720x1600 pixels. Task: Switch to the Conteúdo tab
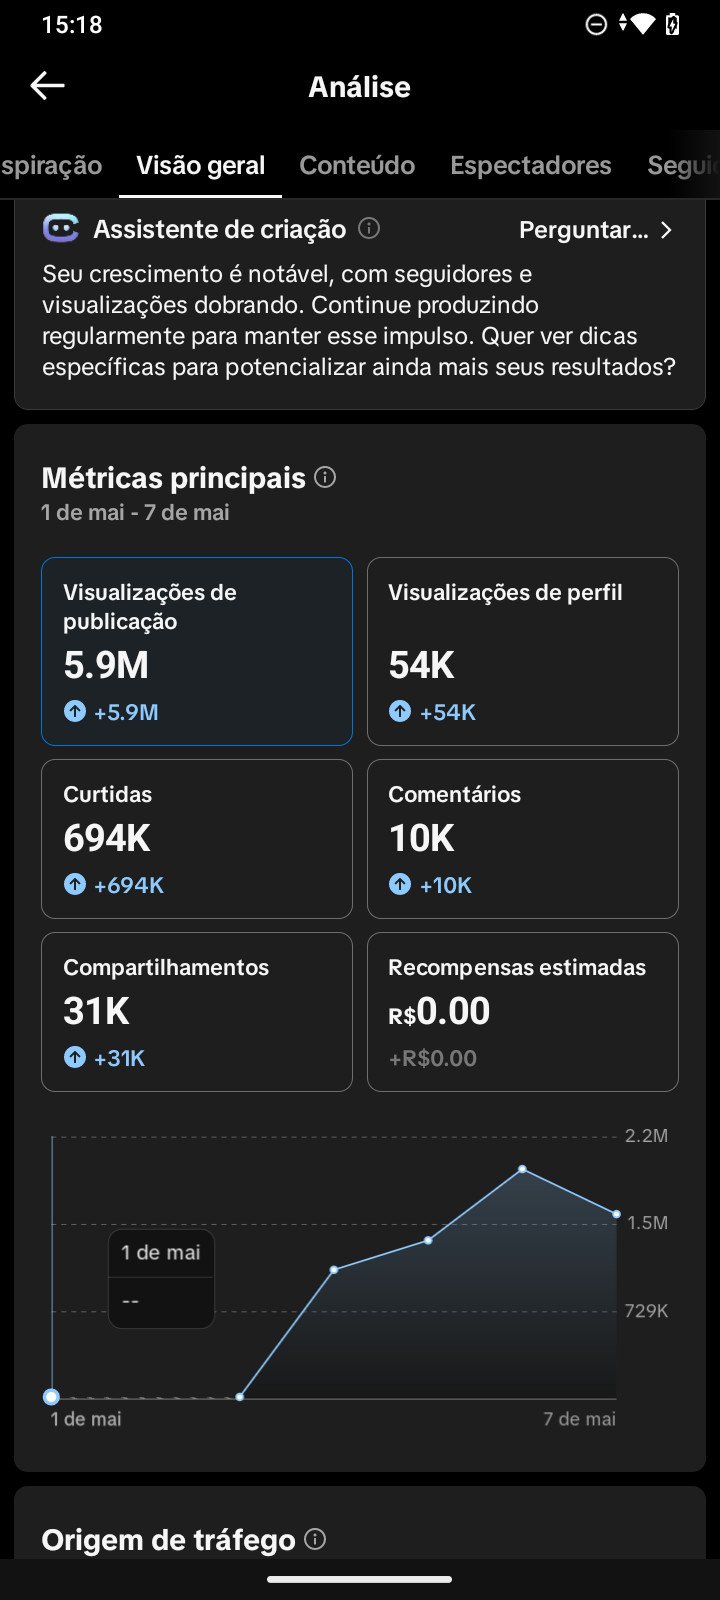tap(357, 165)
